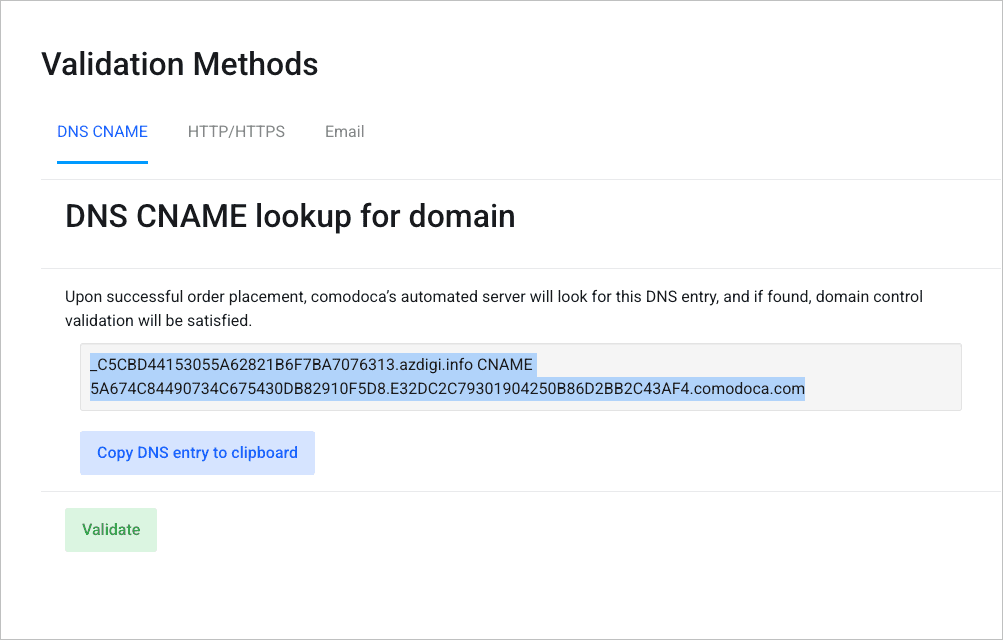The width and height of the screenshot is (1003, 640).
Task: Switch to the DNS CNAME tab
Action: pos(102,132)
